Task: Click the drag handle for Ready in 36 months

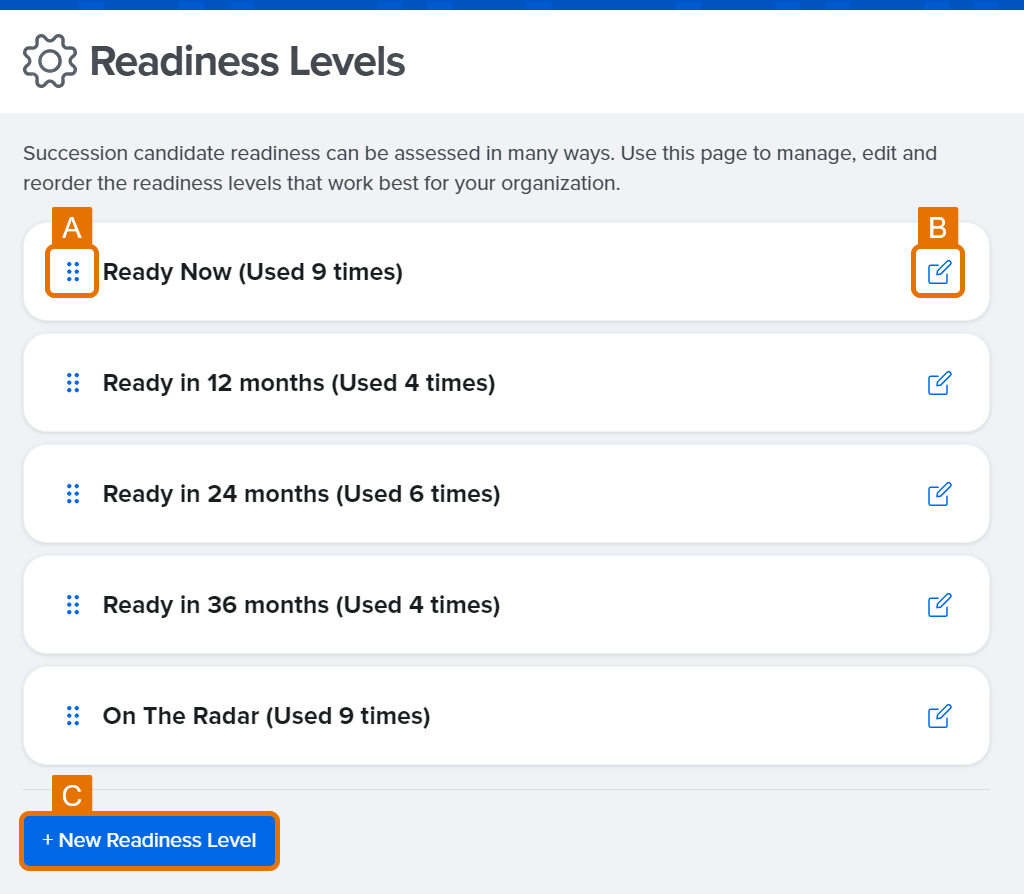Action: 72,605
